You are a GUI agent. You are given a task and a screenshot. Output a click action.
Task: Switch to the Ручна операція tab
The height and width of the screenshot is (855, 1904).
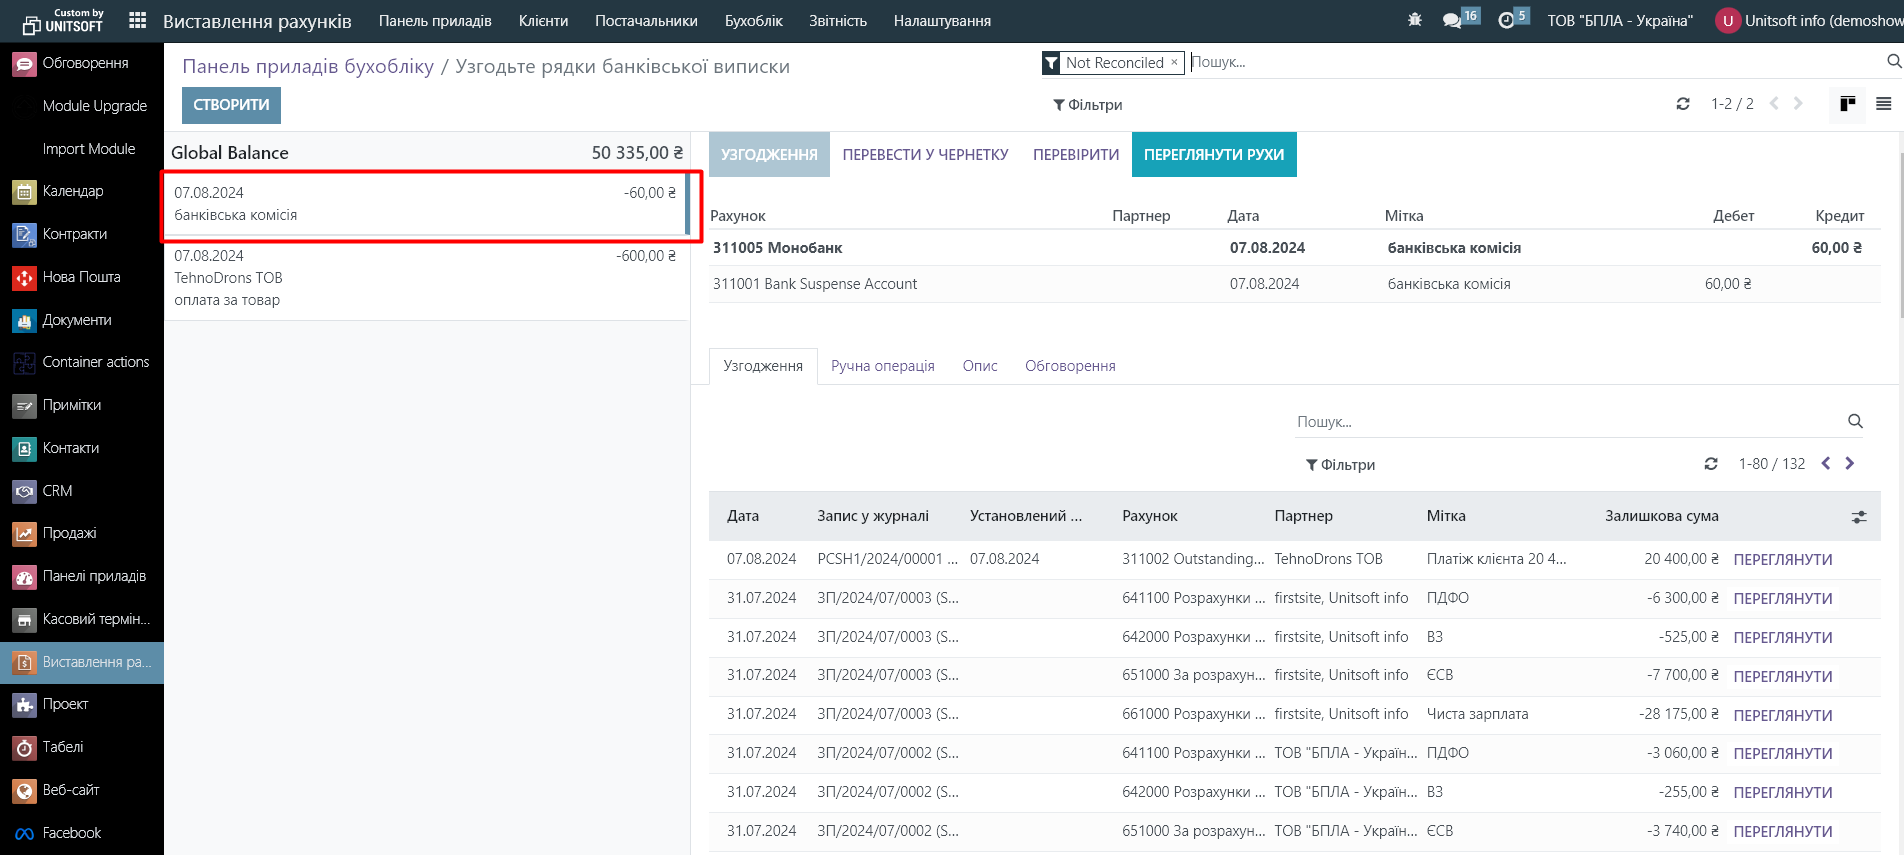pyautogui.click(x=882, y=366)
